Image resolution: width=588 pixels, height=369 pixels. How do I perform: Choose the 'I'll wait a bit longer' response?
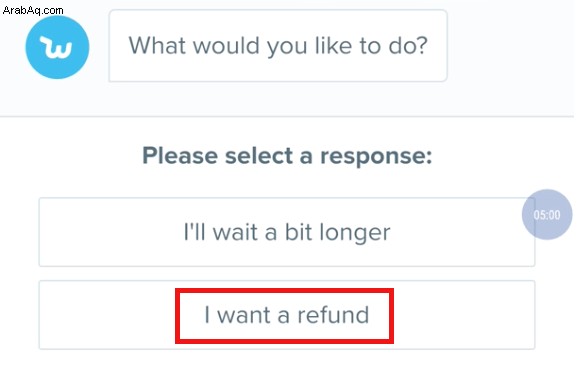(287, 232)
